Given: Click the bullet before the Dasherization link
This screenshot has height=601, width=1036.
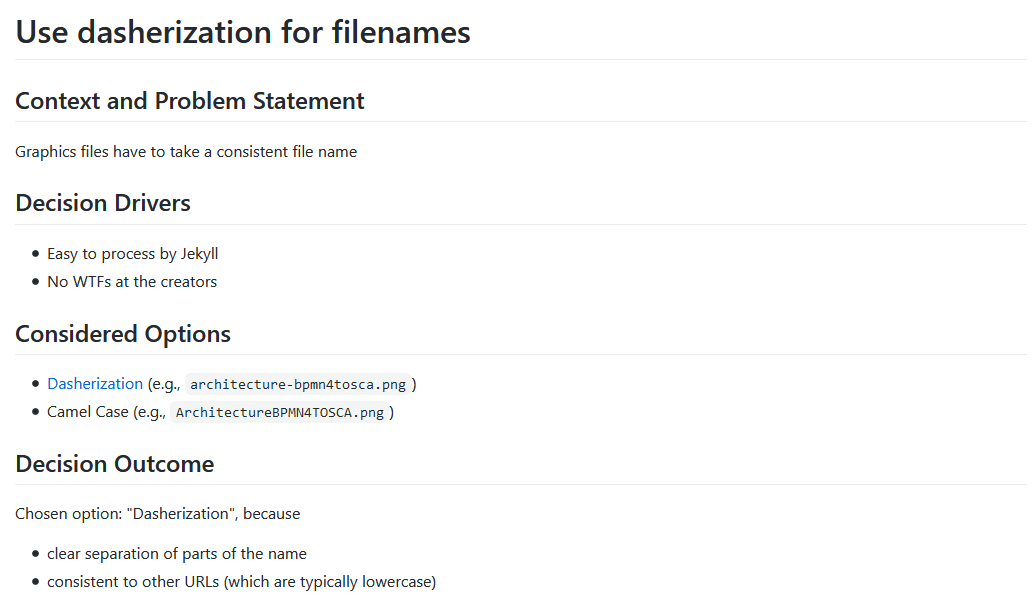Looking at the screenshot, I should click(36, 385).
